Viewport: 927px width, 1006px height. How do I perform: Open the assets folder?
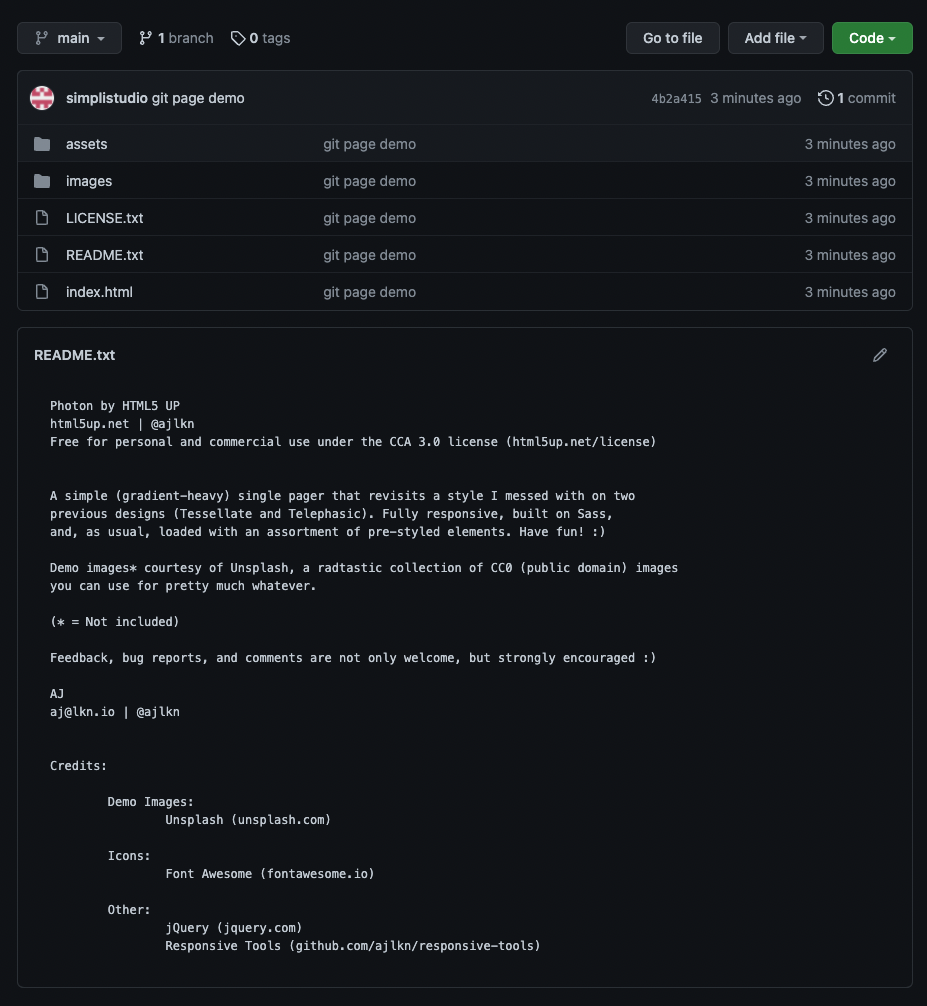point(87,144)
